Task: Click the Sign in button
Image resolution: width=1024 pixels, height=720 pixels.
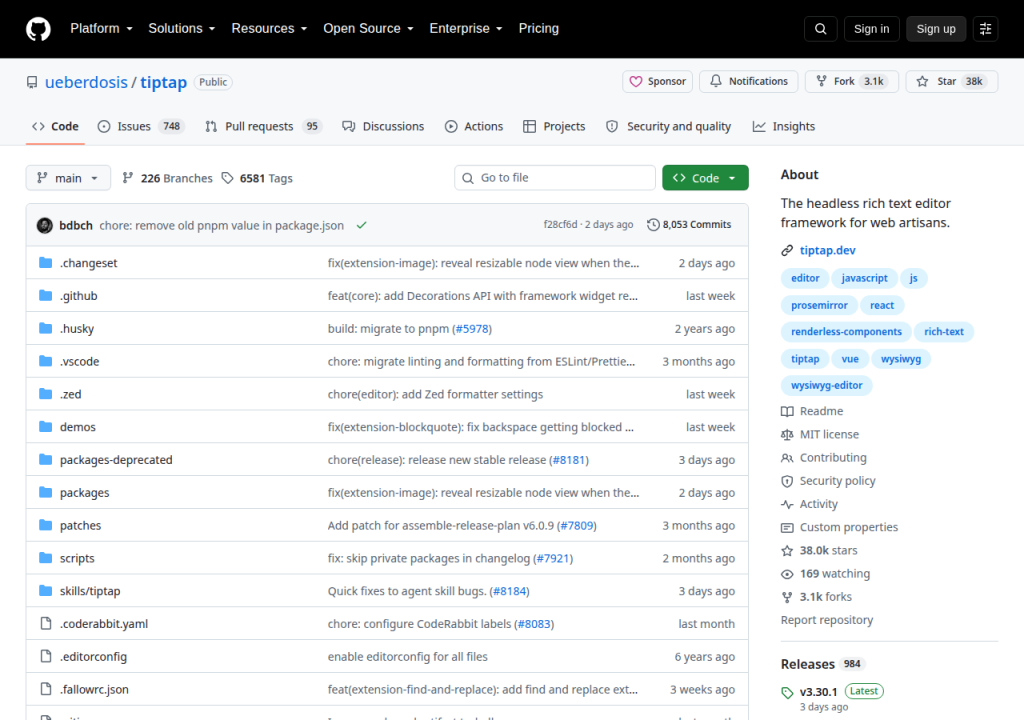Action: (x=871, y=29)
